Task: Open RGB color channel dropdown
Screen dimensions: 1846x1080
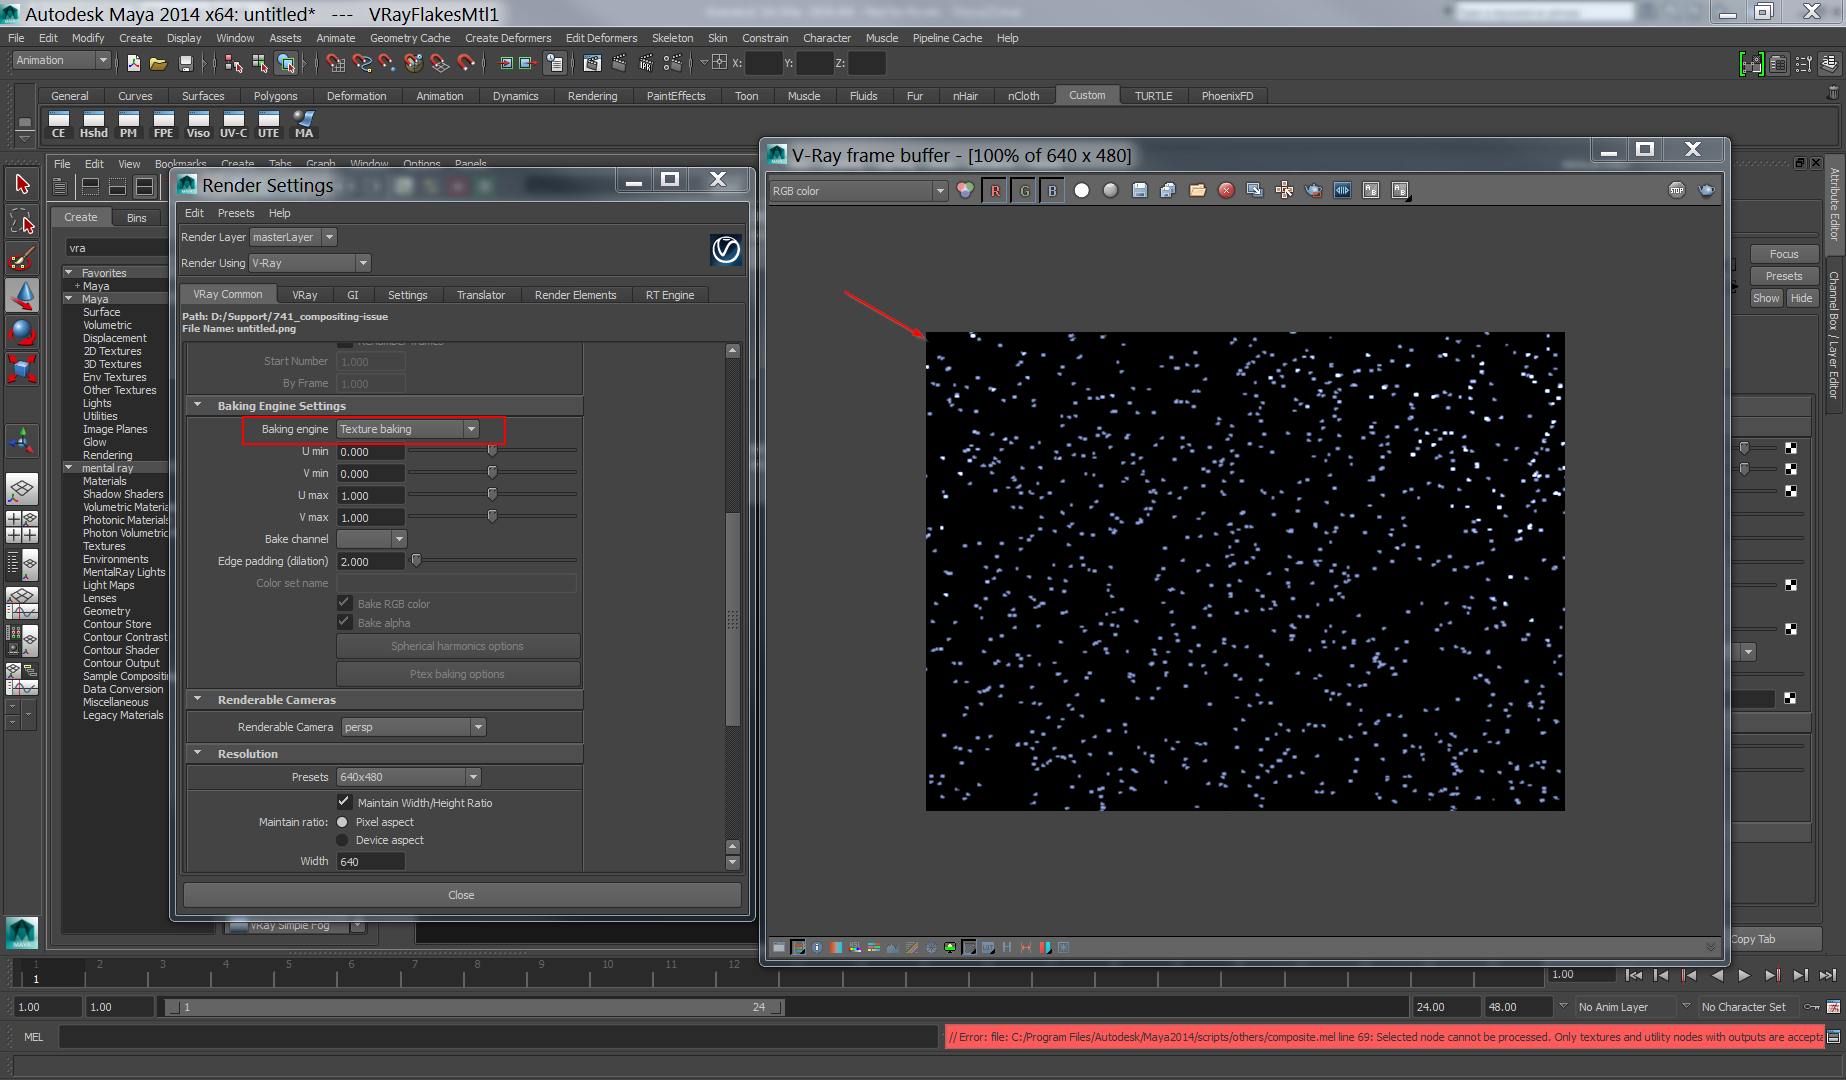Action: 858,191
